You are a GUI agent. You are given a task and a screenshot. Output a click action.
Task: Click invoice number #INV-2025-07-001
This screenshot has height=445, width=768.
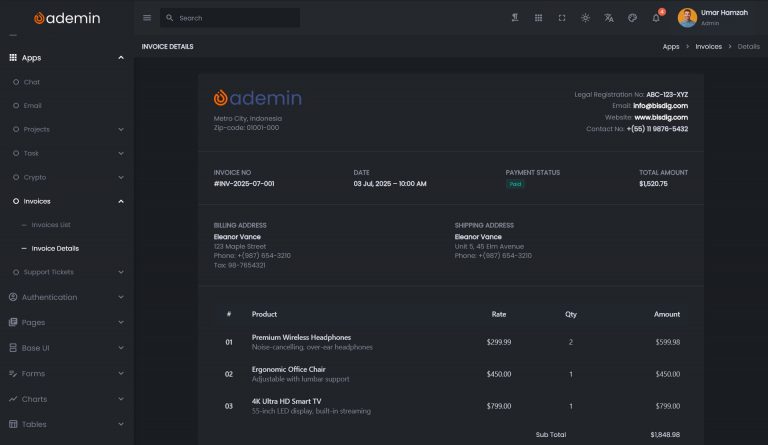pyautogui.click(x=244, y=184)
